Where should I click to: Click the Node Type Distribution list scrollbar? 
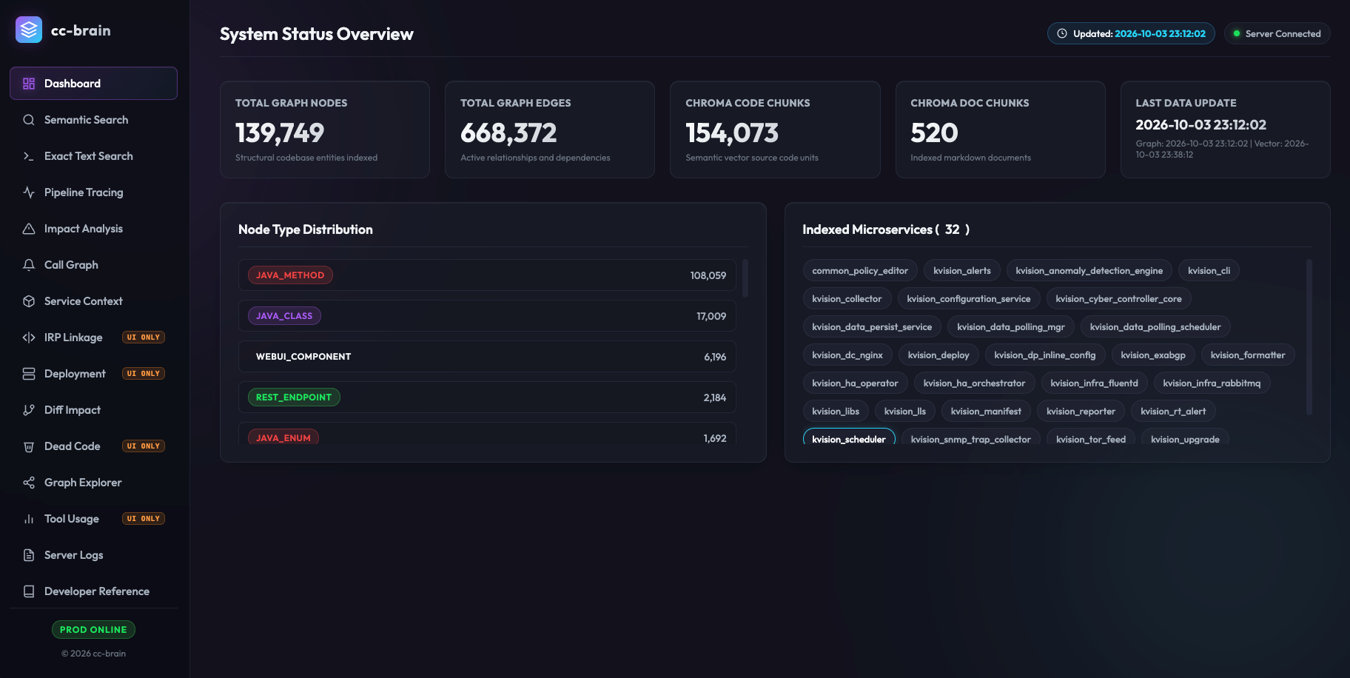pyautogui.click(x=745, y=278)
